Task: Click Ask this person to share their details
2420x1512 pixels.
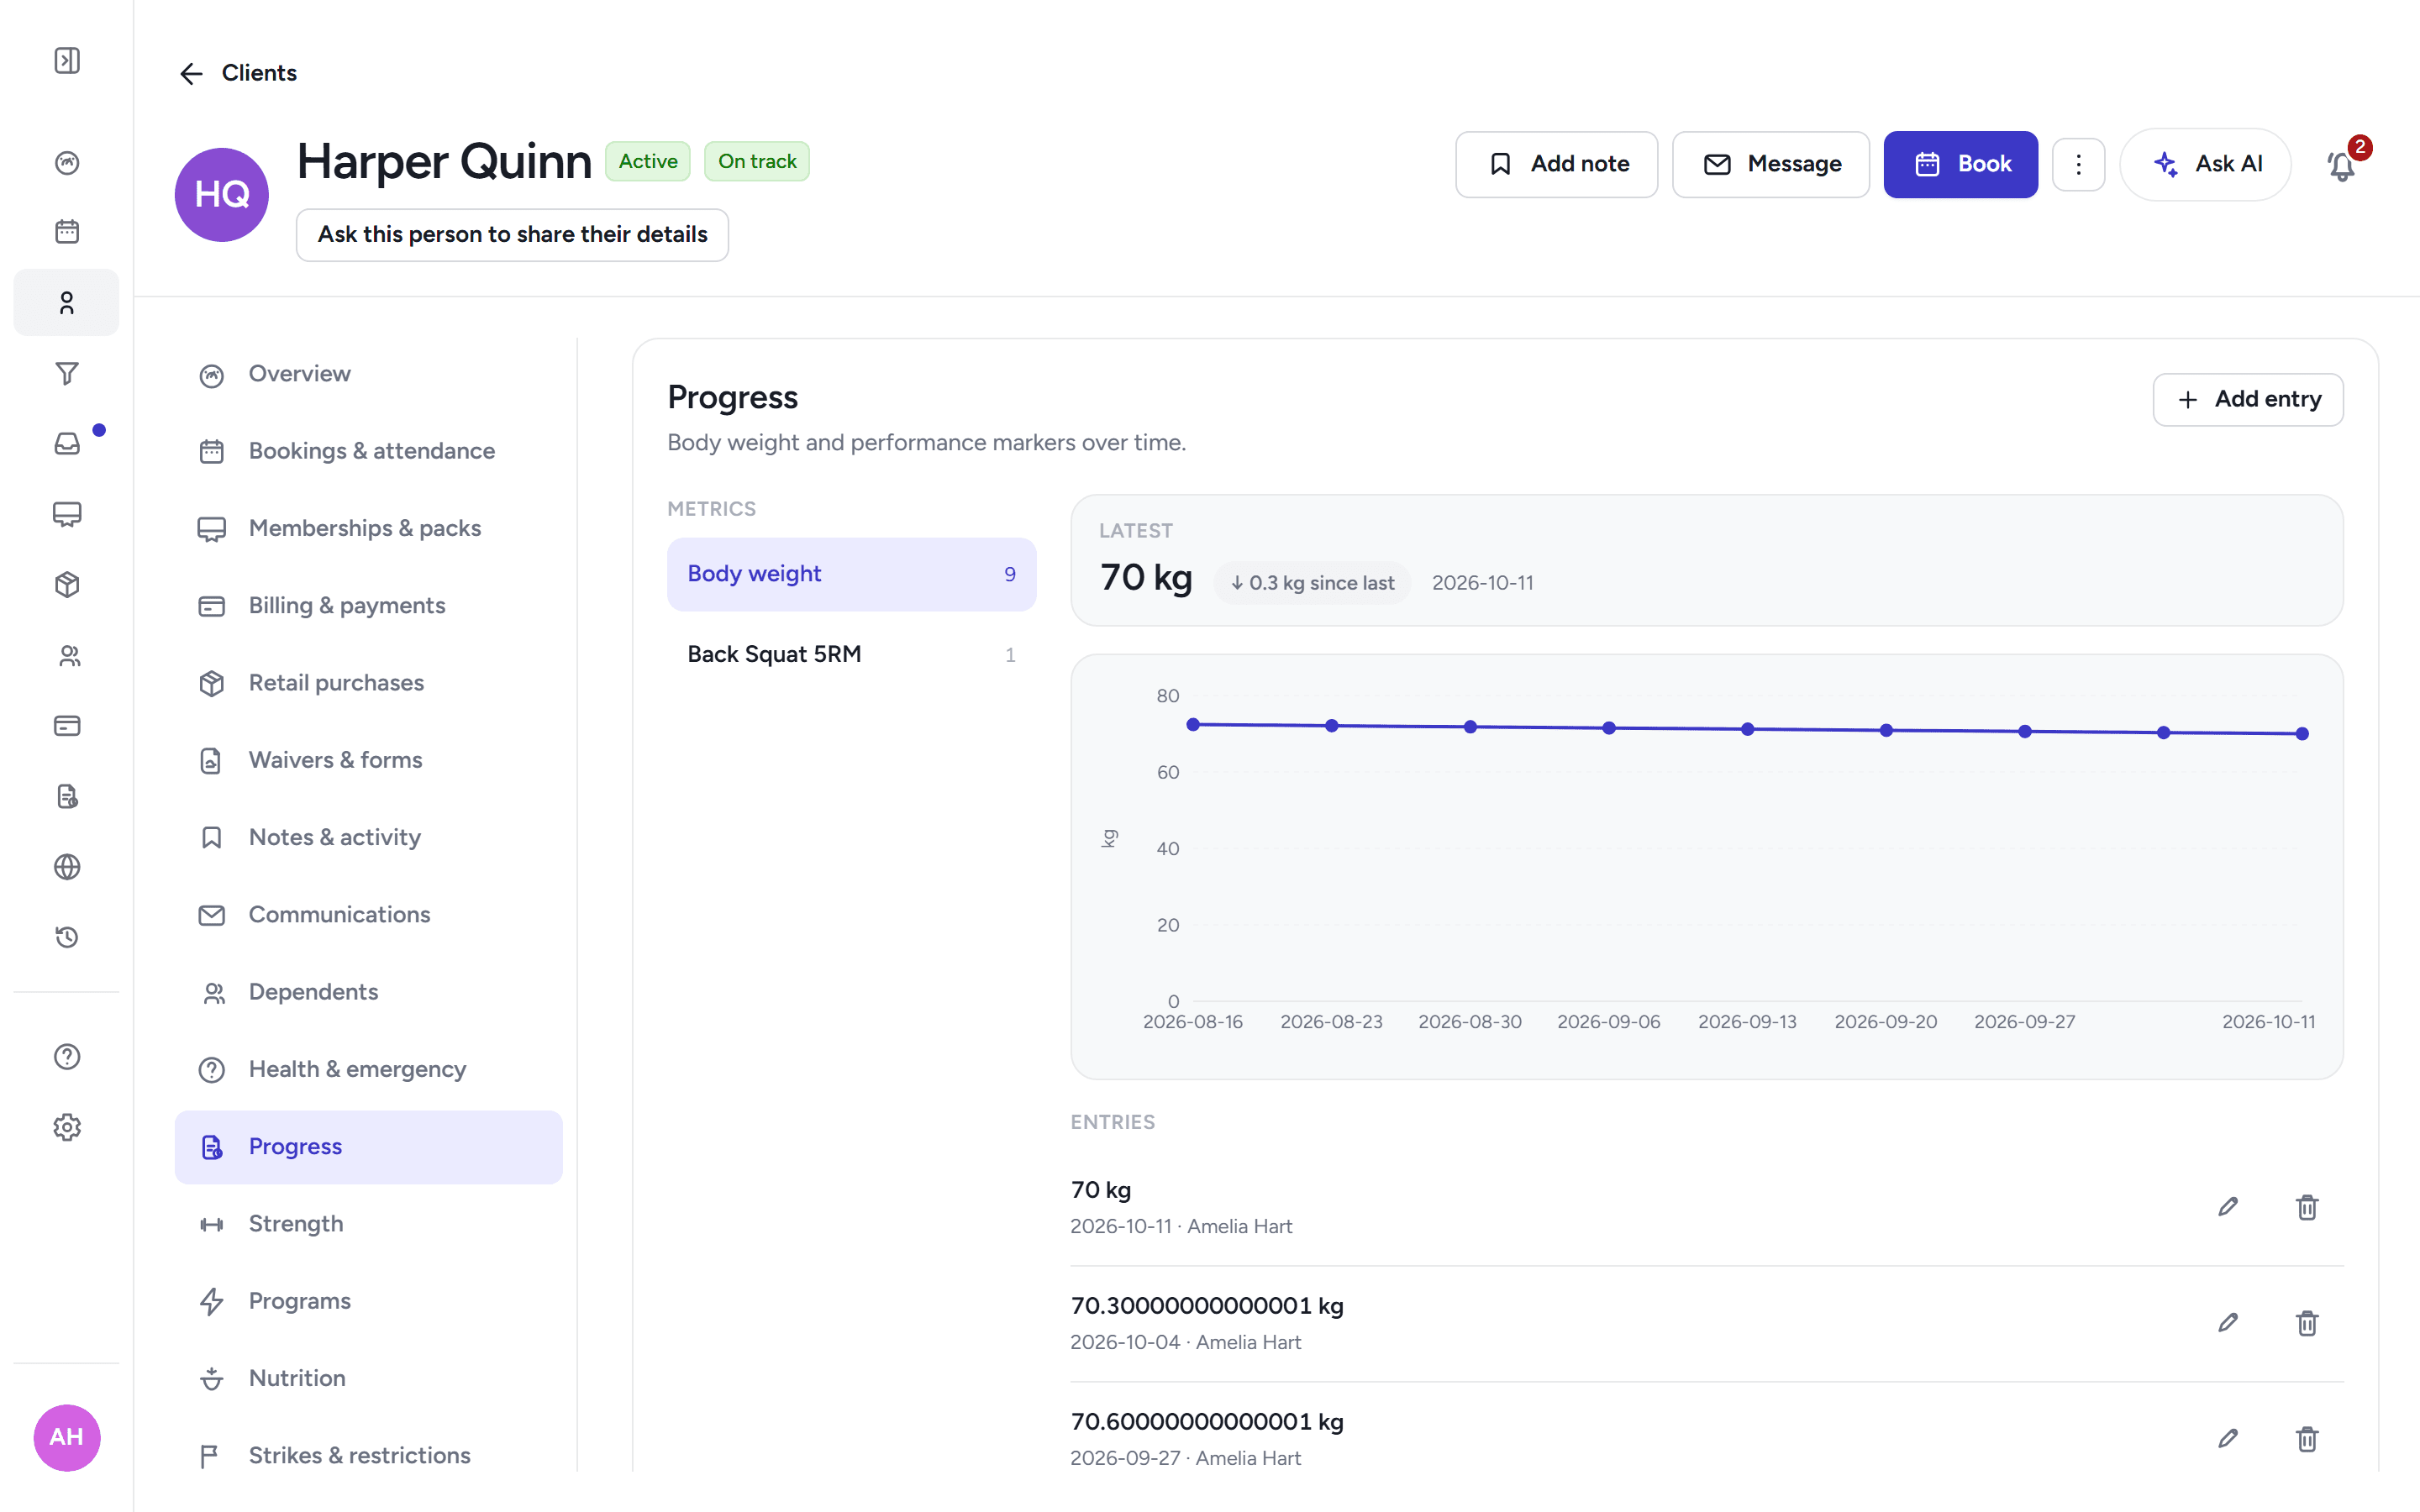Action: (x=512, y=235)
